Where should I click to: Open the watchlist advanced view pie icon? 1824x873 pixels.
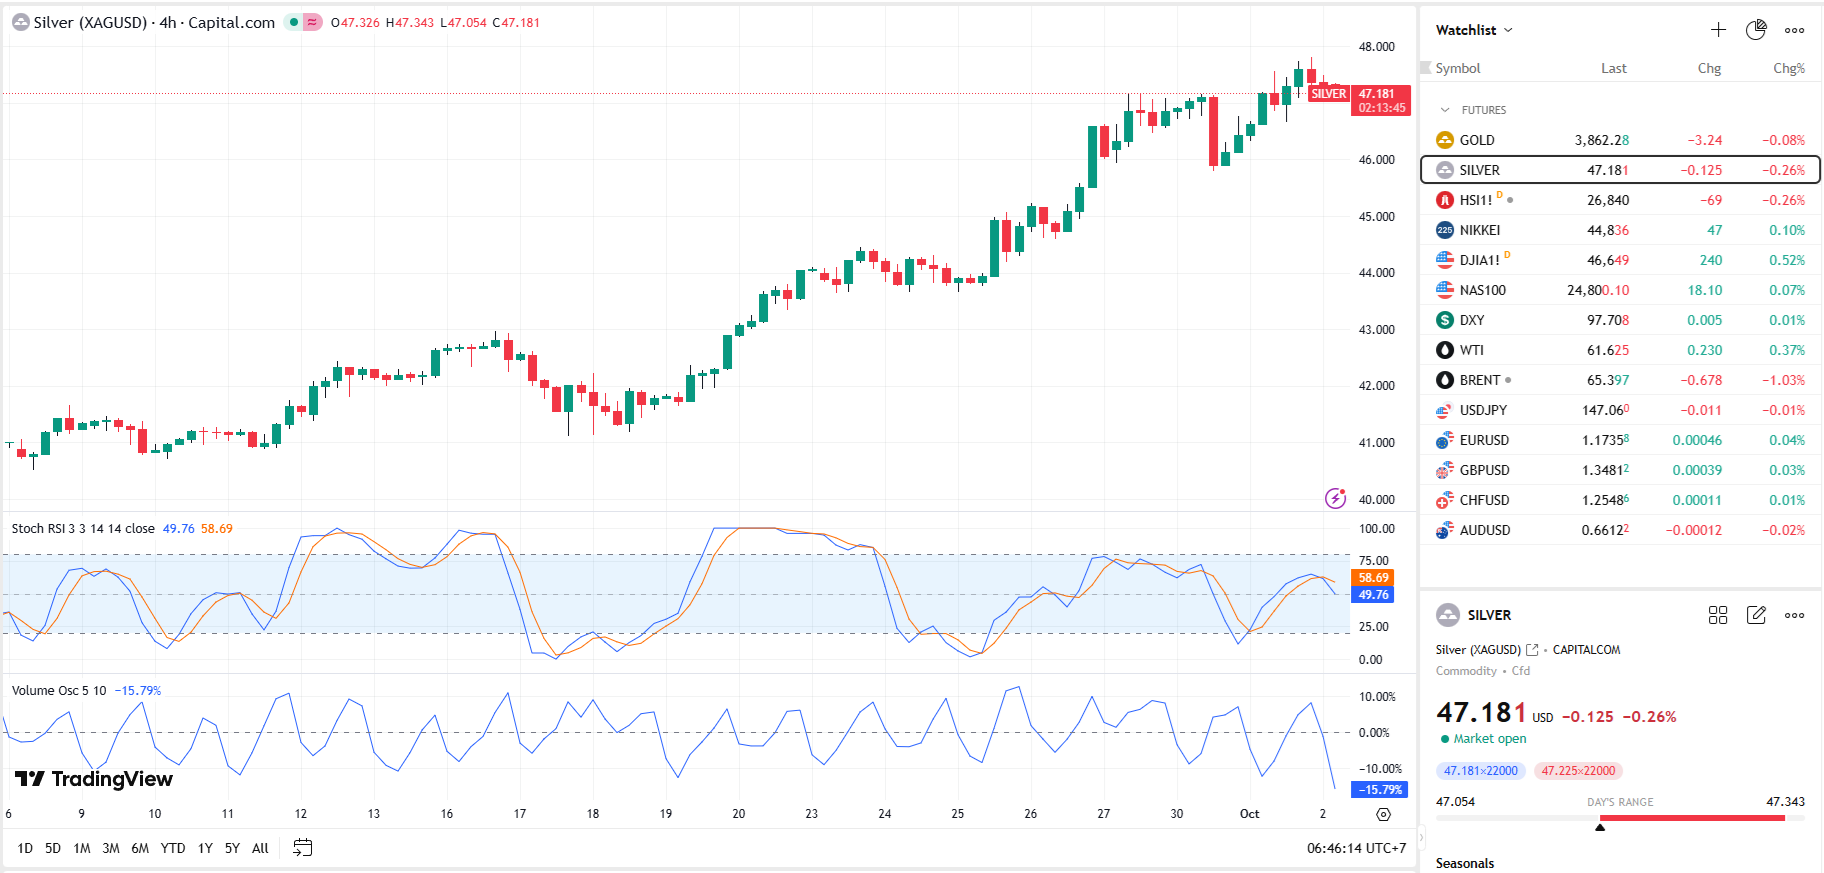[x=1756, y=30]
